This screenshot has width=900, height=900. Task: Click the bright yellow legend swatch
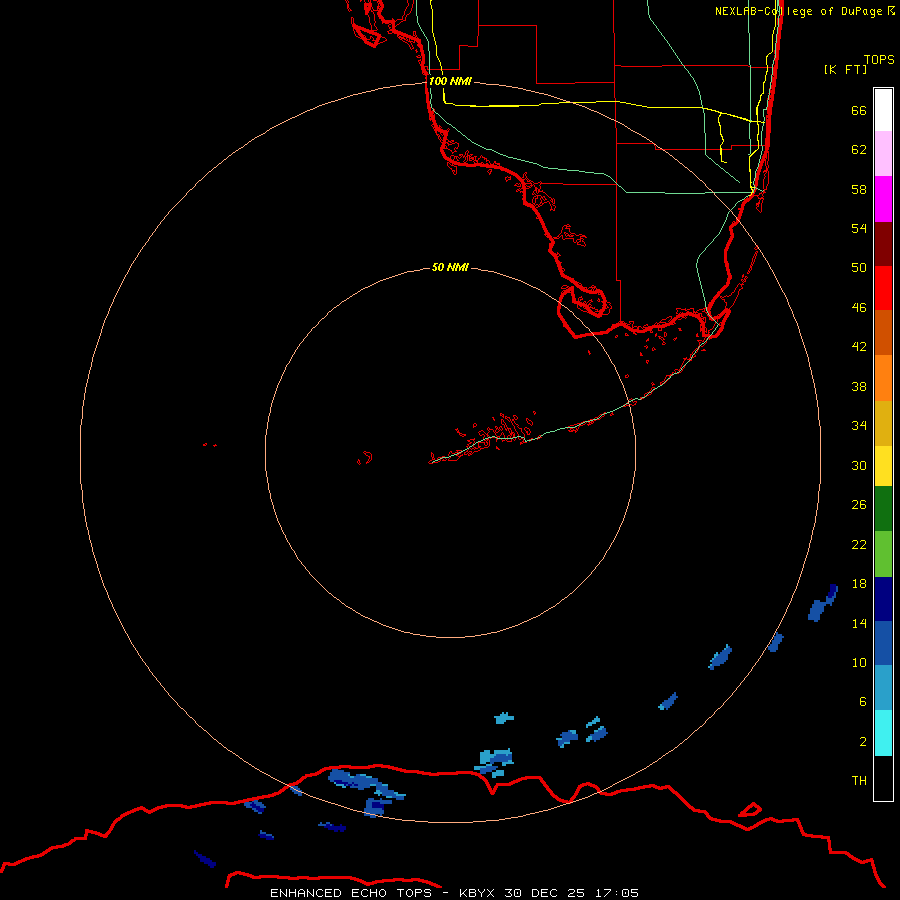pos(883,465)
